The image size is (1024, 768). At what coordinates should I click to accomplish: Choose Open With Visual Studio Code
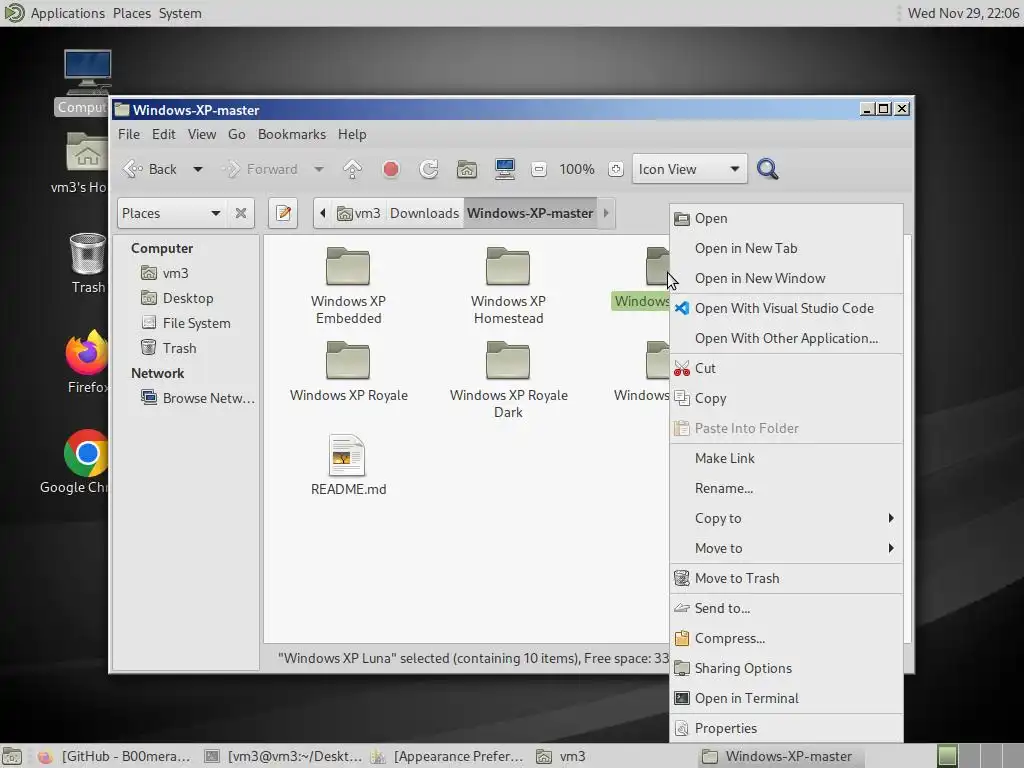786,308
